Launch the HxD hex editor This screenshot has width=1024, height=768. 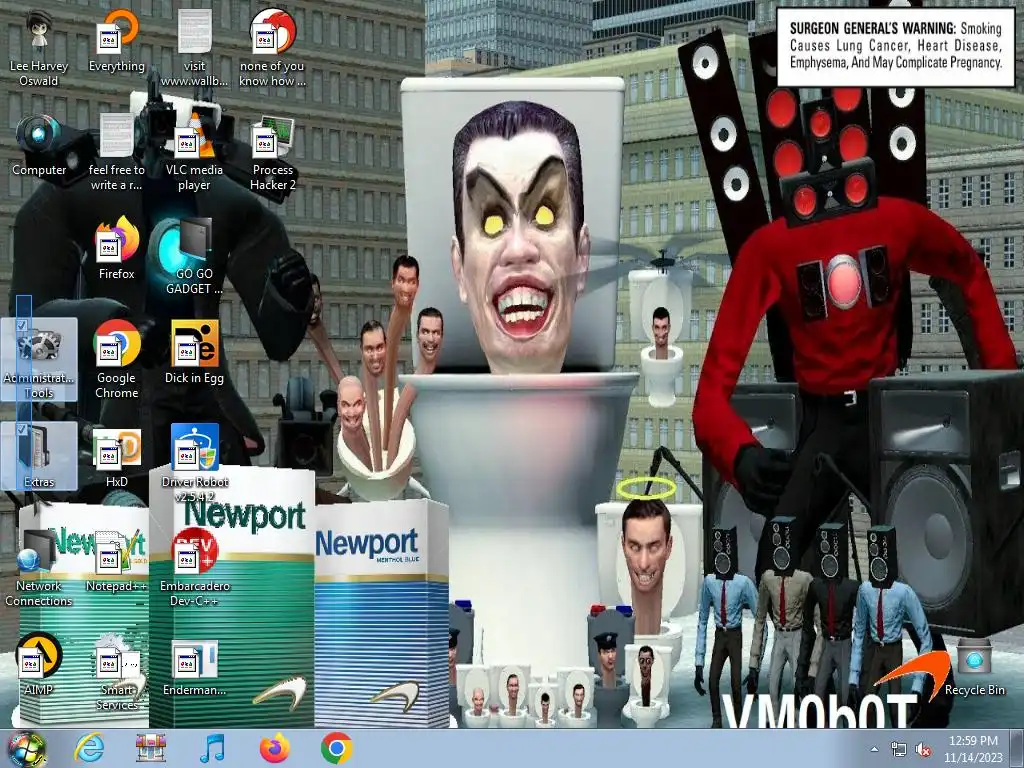click(x=116, y=457)
